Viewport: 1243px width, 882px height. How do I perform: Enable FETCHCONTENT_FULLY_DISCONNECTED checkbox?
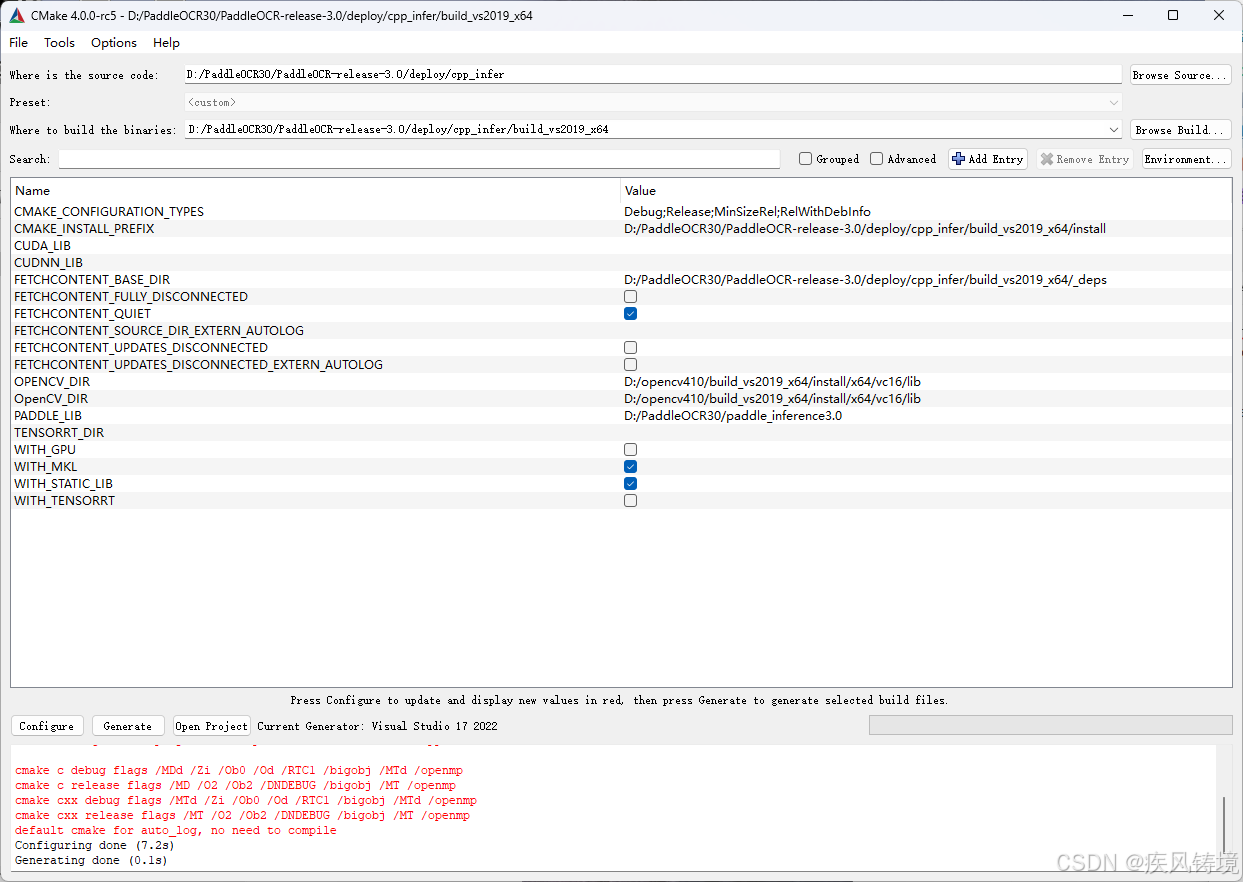tap(630, 297)
